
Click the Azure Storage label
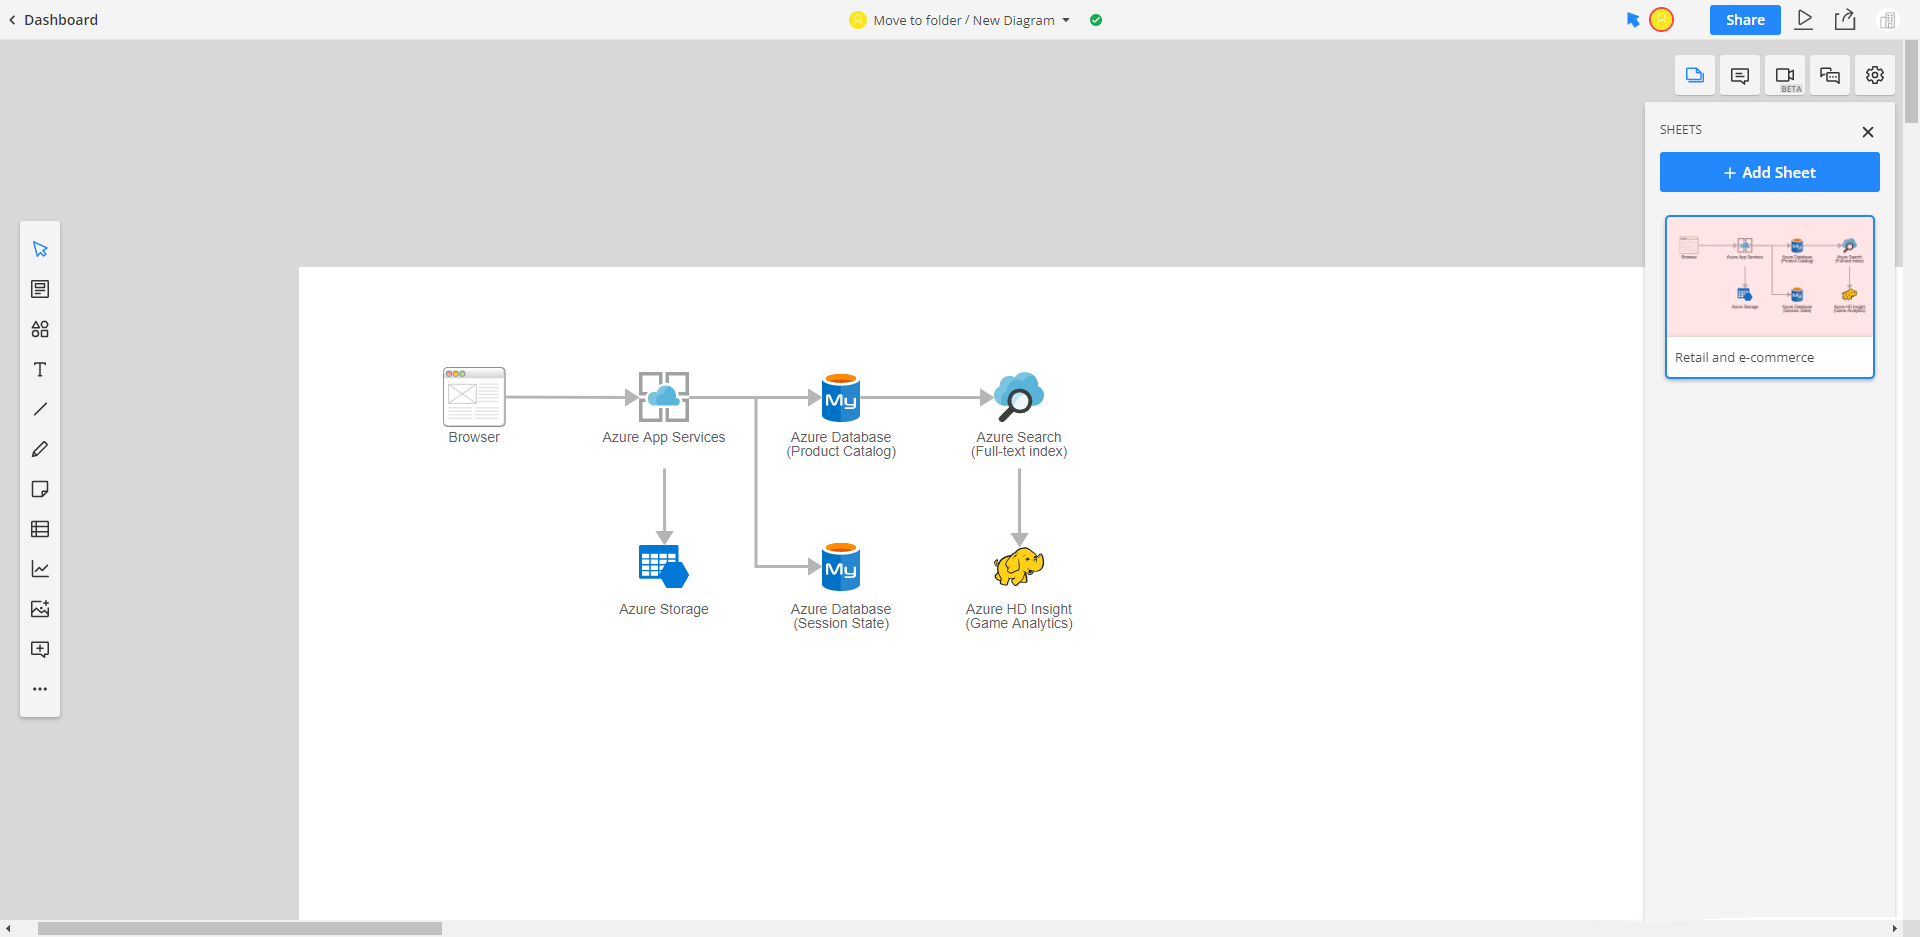click(x=664, y=609)
